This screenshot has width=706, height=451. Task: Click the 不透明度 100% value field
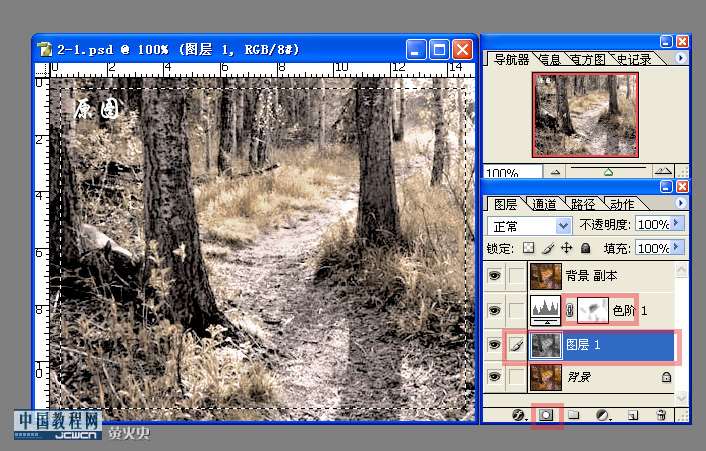(x=653, y=224)
